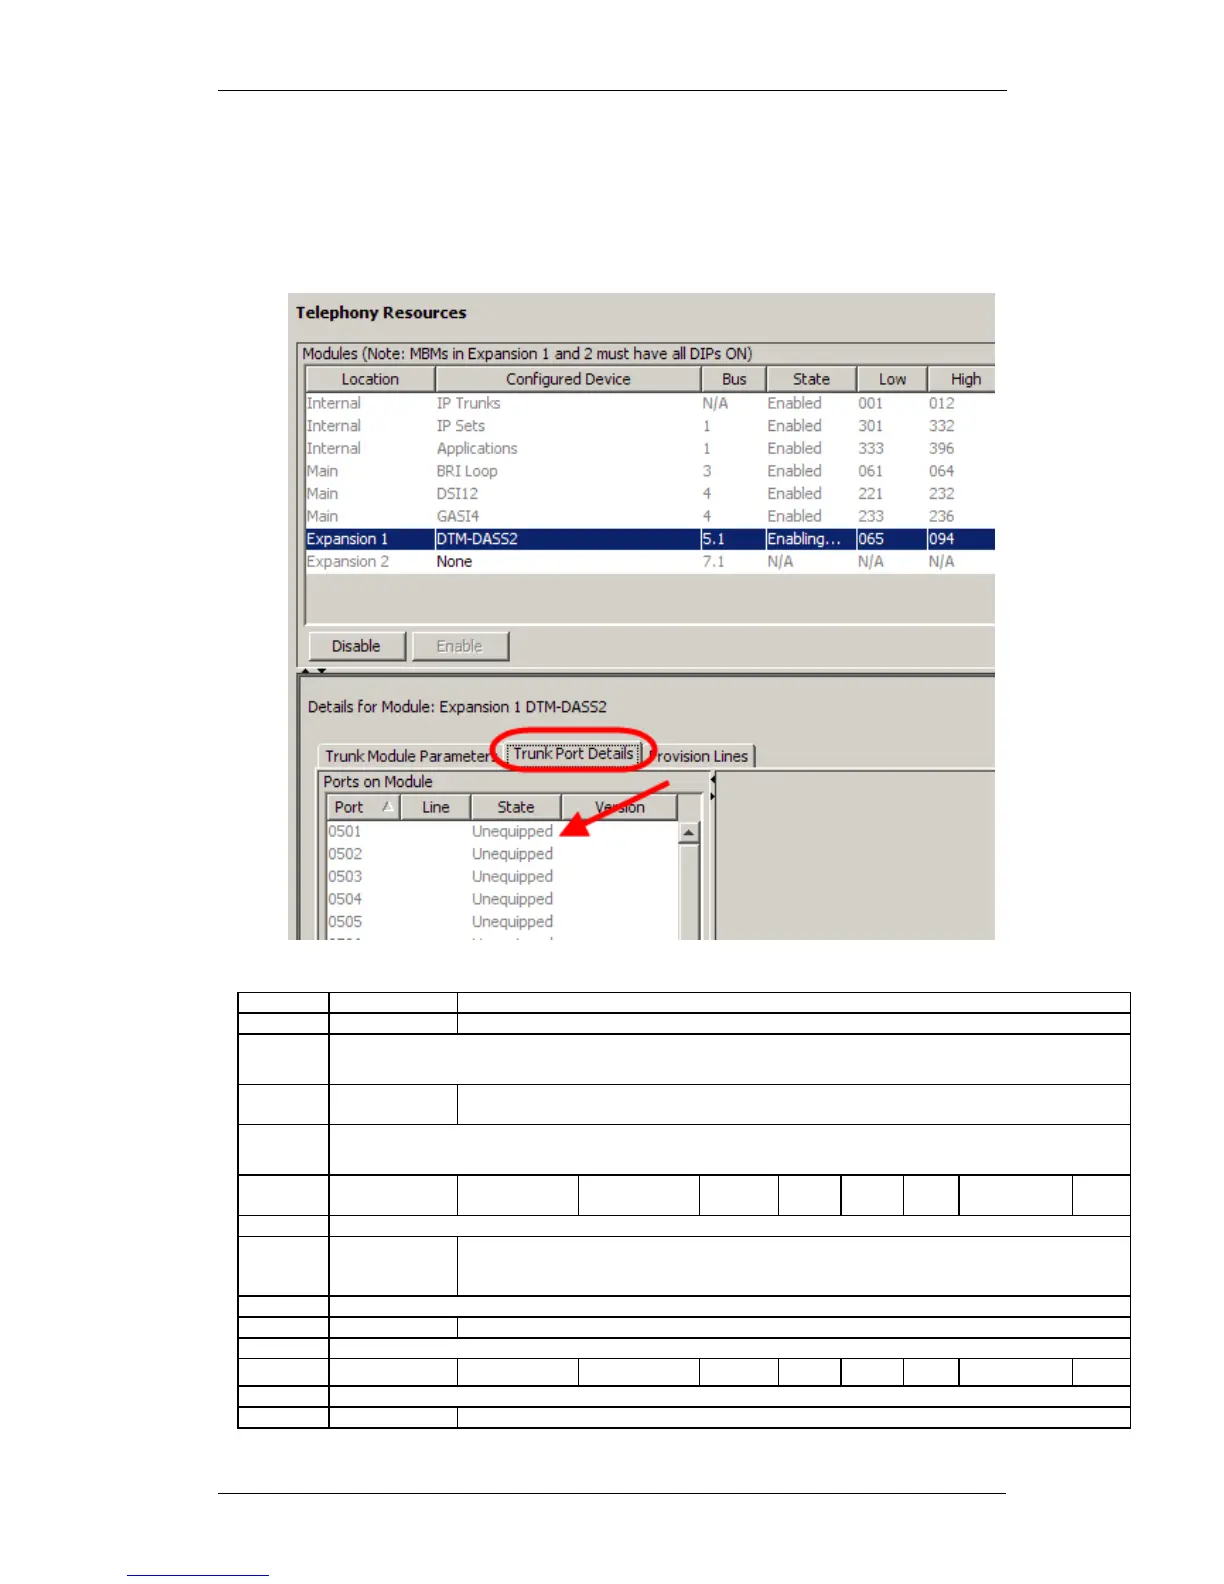The image size is (1224, 1584).
Task: Open the Trunk Port Details tab
Action: tap(573, 754)
